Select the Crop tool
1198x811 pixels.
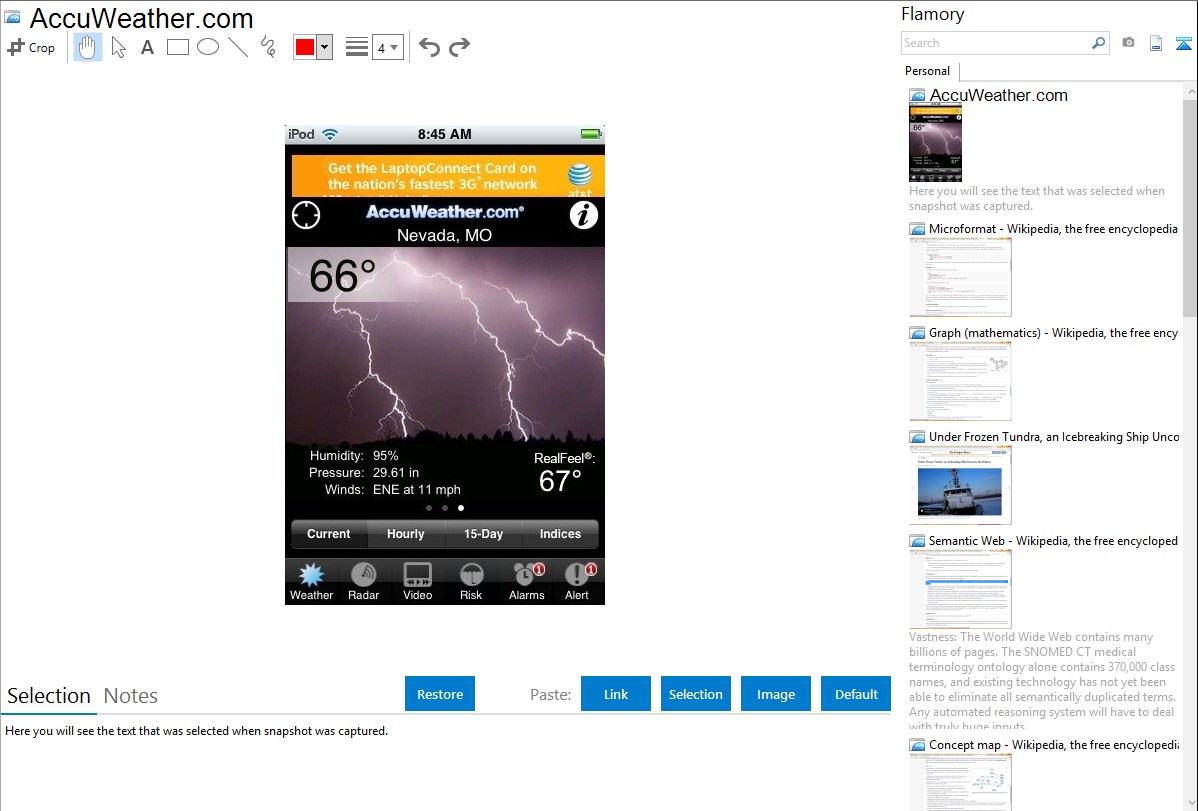tap(31, 47)
